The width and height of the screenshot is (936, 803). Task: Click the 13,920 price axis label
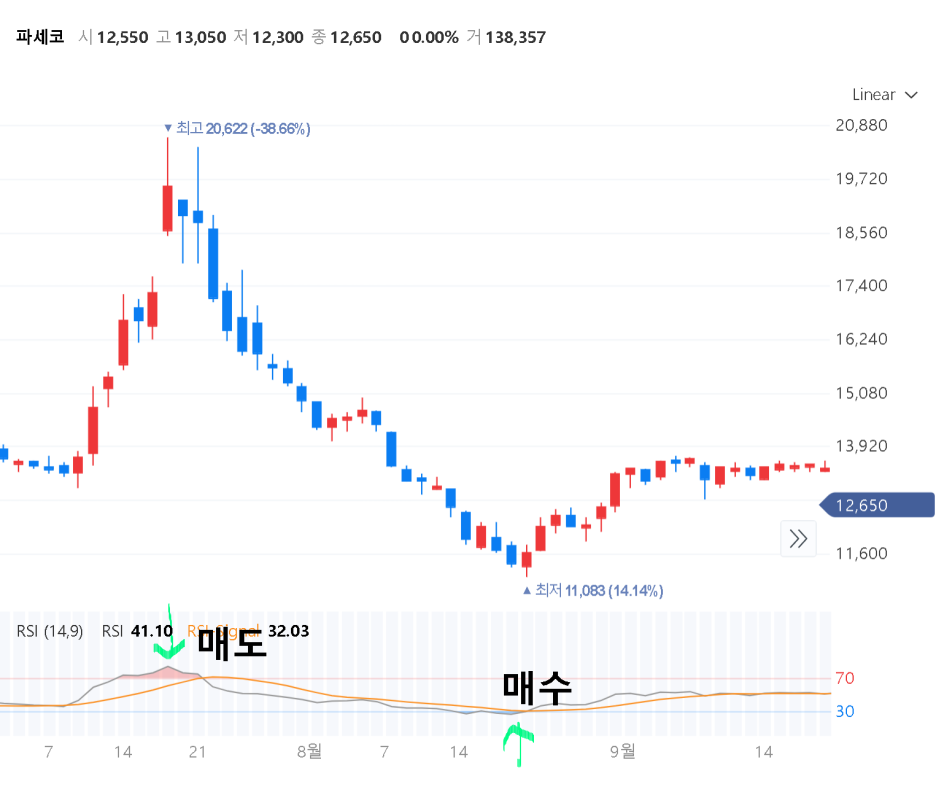point(861,446)
